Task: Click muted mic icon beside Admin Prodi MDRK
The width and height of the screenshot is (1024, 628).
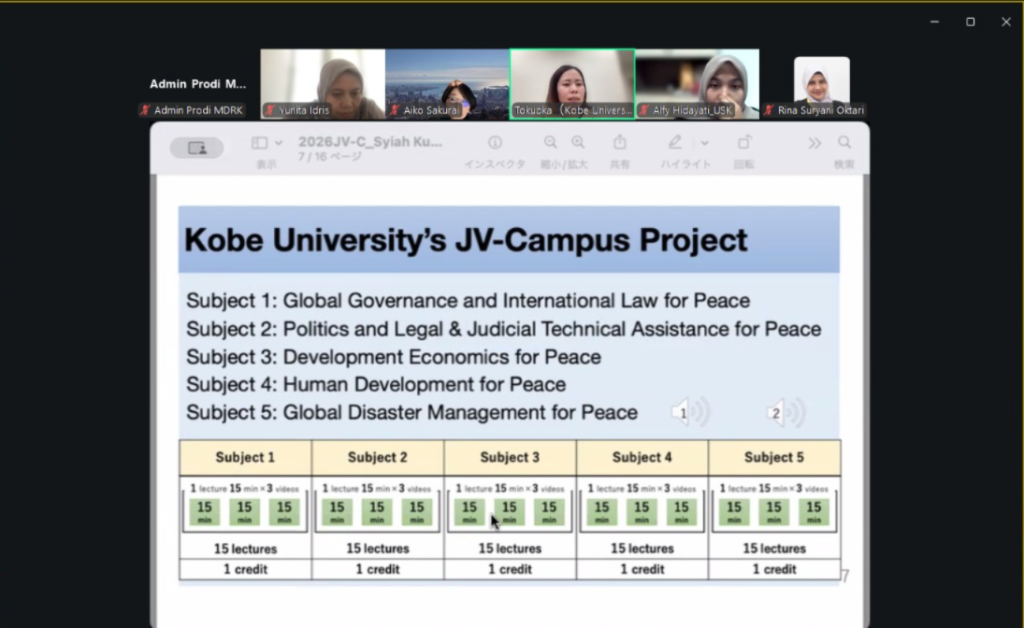Action: pos(145,110)
